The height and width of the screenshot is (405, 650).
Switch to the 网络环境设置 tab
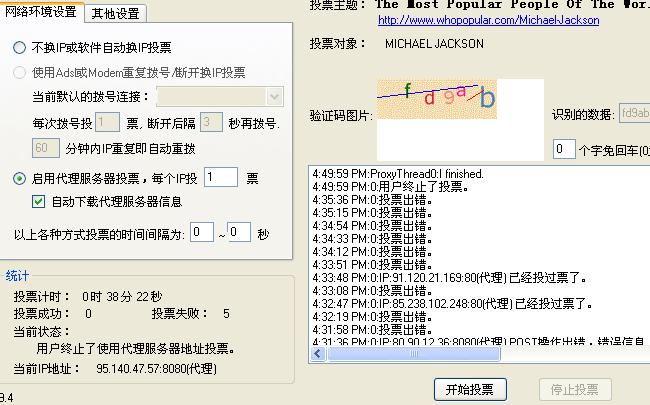[41, 12]
